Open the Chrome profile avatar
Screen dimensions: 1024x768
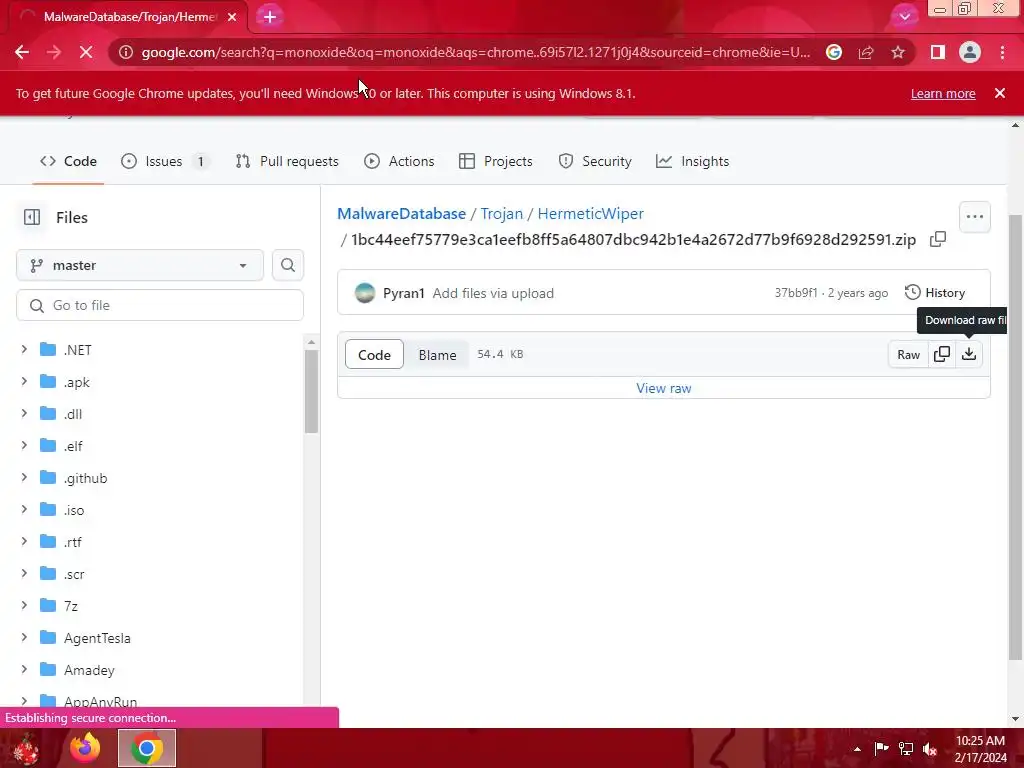pos(970,52)
